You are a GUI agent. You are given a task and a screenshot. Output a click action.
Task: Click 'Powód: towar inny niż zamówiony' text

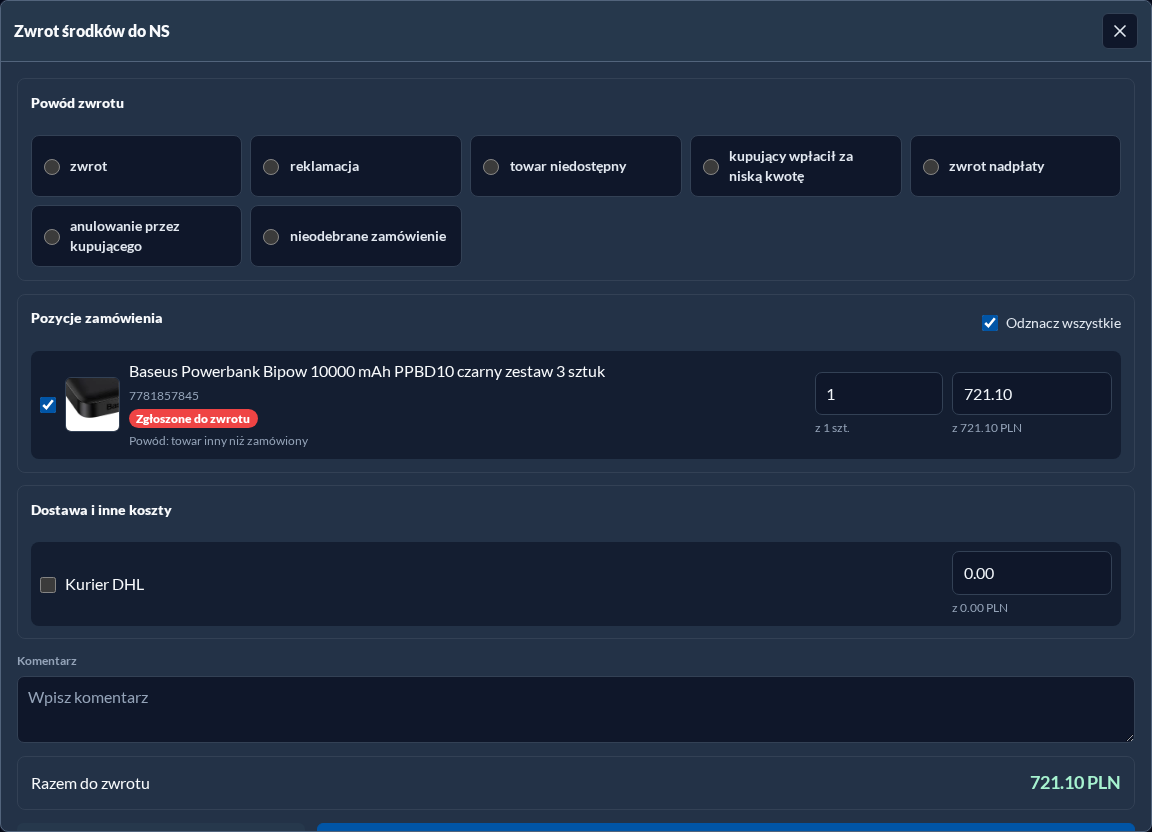[218, 441]
